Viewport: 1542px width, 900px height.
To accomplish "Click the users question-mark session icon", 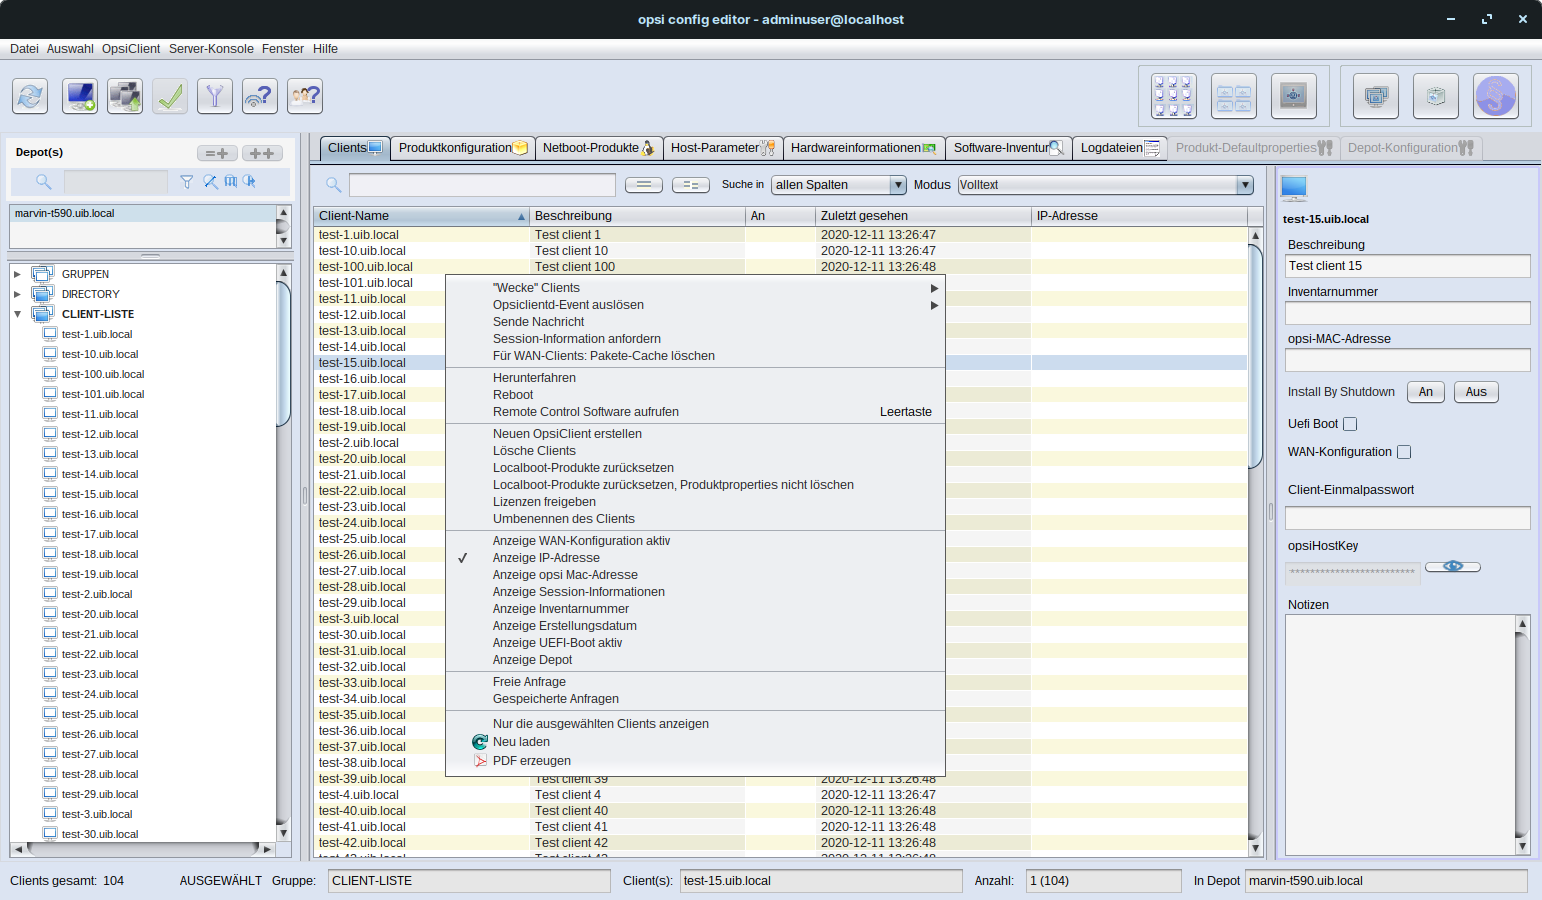I will (305, 96).
